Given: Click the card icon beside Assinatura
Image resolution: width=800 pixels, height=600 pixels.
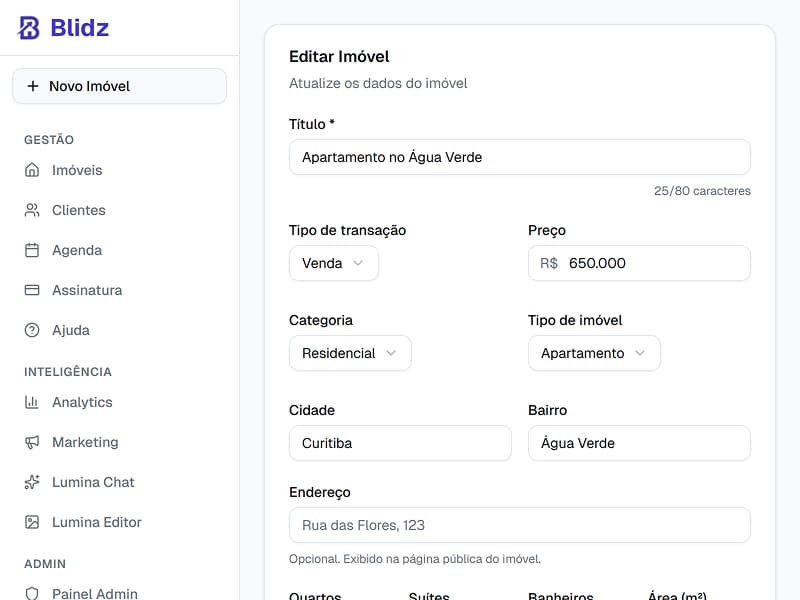Looking at the screenshot, I should click(x=32, y=290).
